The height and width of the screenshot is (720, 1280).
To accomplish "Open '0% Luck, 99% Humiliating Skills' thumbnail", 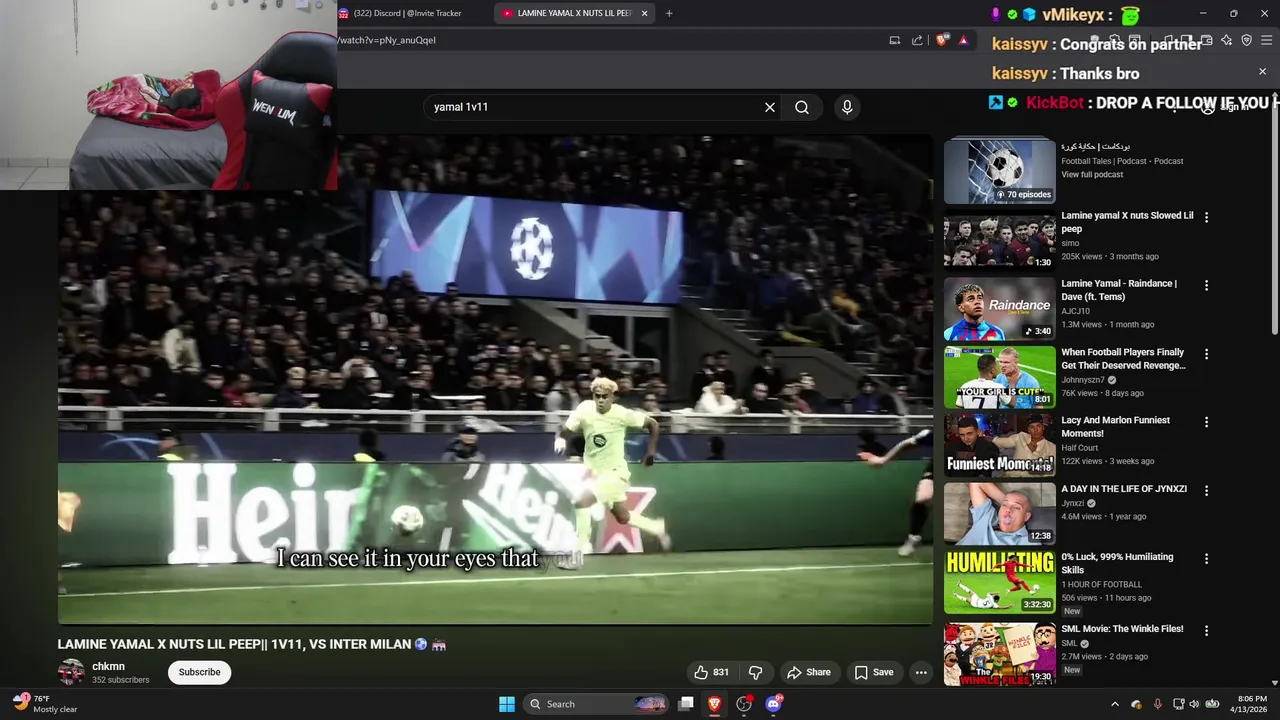I will click(999, 582).
